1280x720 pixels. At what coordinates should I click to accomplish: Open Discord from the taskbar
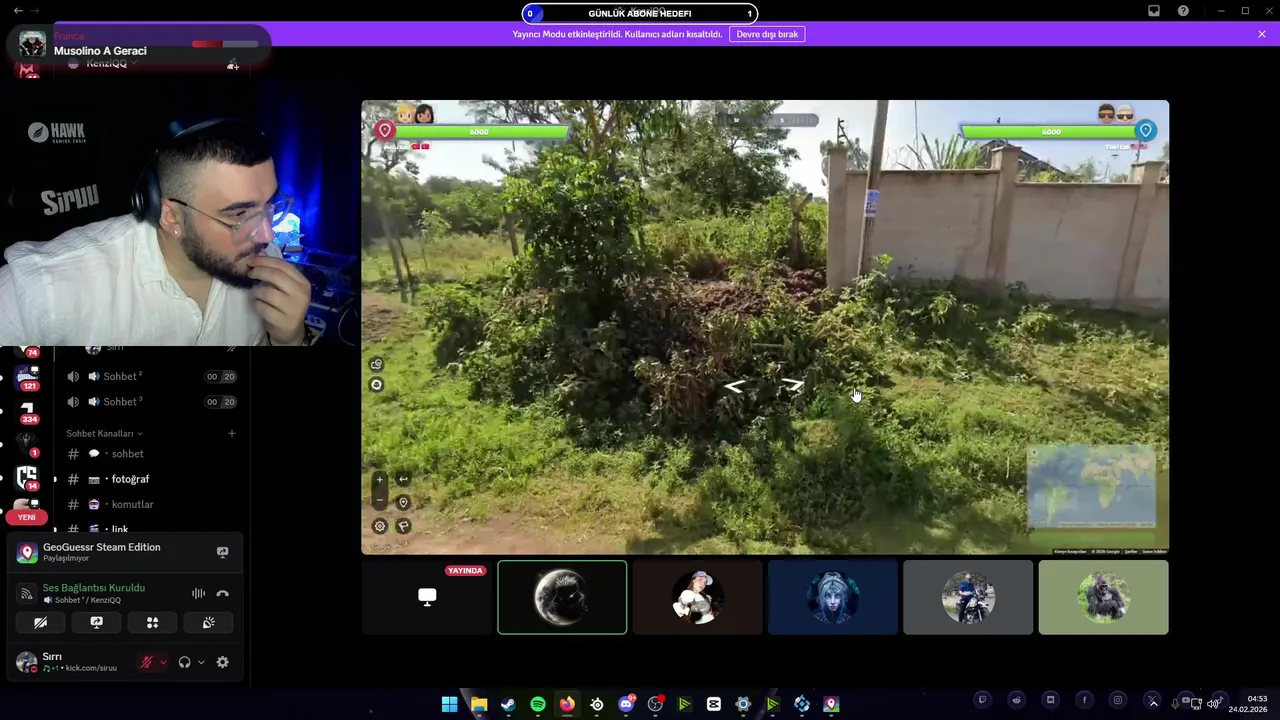(626, 704)
